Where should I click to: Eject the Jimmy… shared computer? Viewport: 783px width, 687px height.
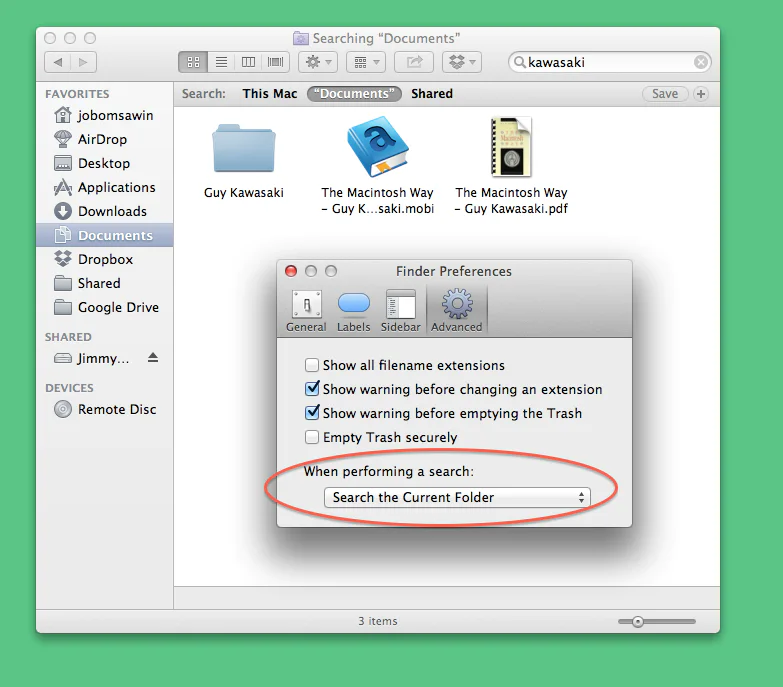click(x=153, y=357)
